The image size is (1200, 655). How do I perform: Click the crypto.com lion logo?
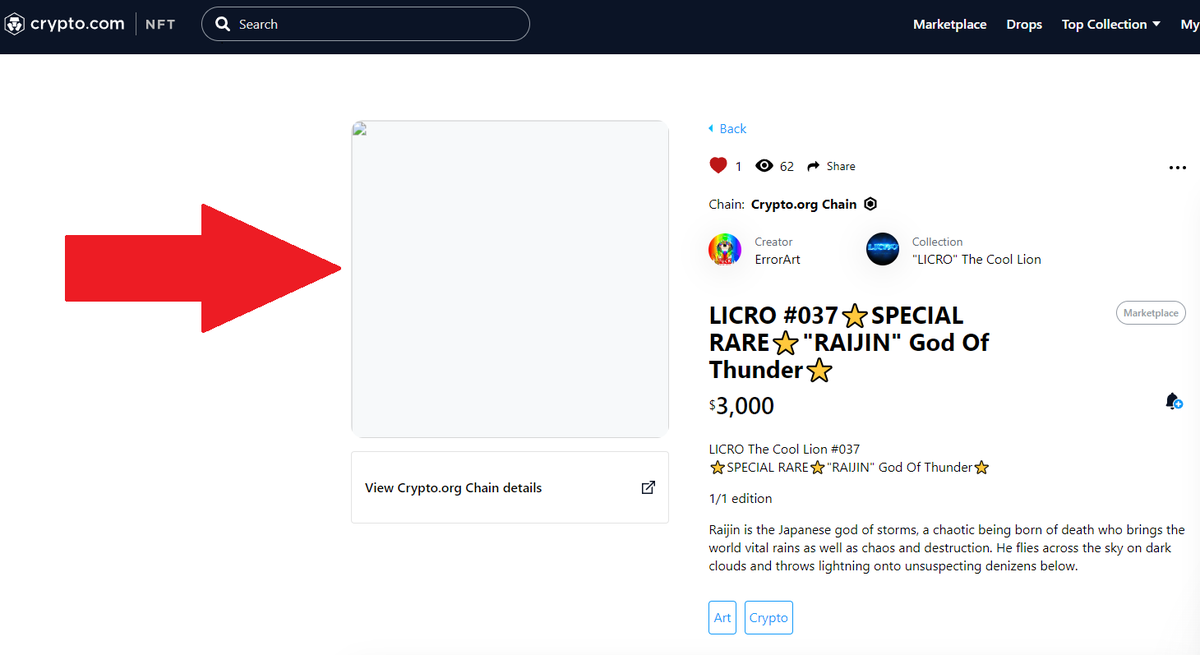[x=15, y=24]
